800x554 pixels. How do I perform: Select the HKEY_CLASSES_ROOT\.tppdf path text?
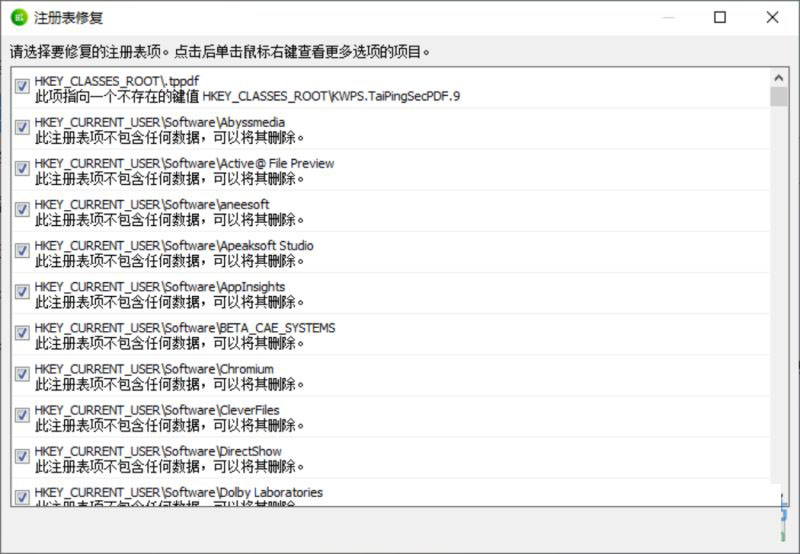117,81
